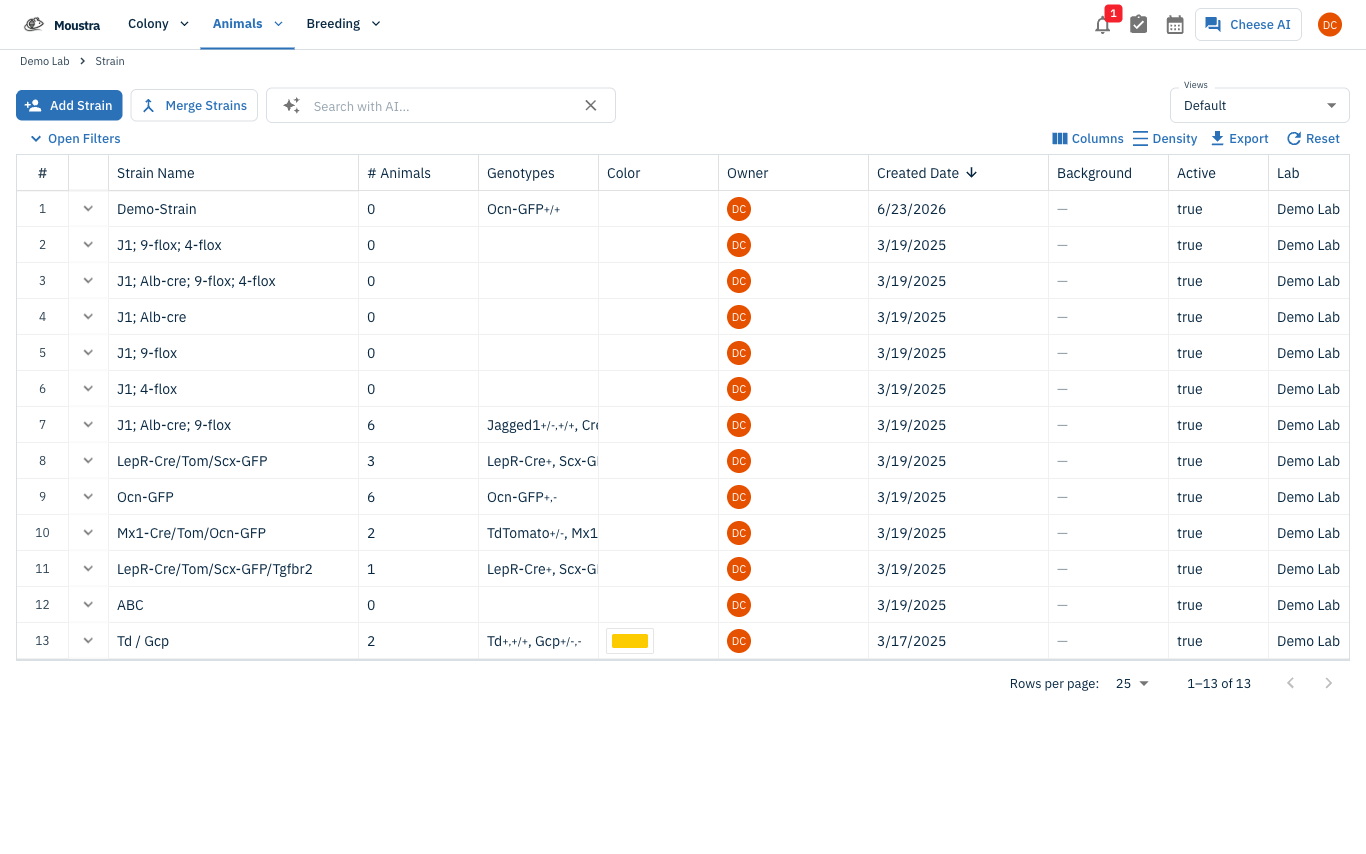This screenshot has height=854, width=1366.
Task: Click the Moustra logo
Action: point(62,24)
